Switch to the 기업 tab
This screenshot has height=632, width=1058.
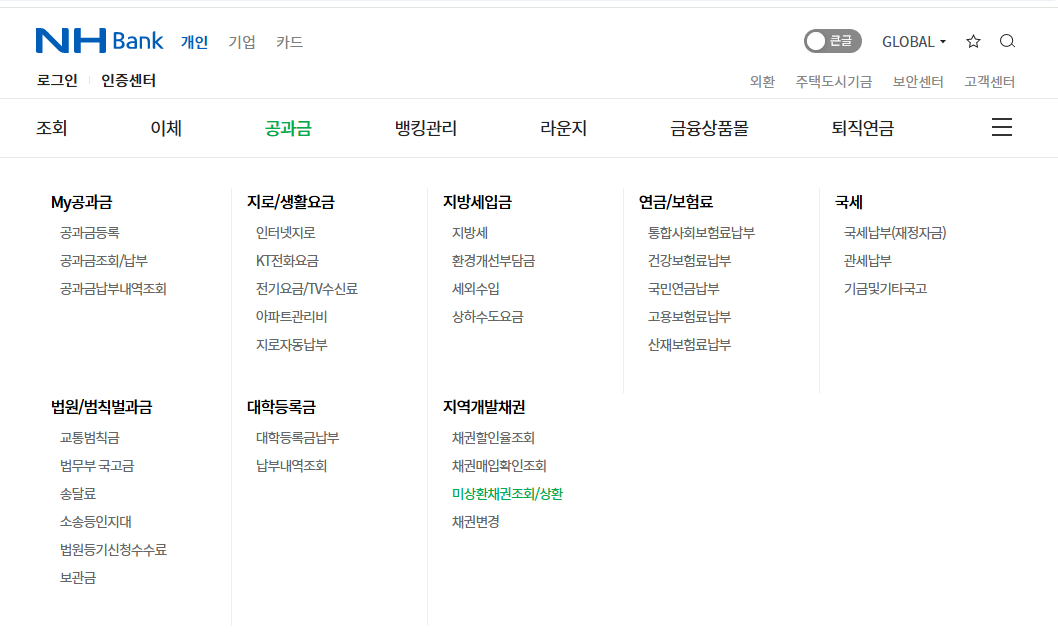(241, 43)
